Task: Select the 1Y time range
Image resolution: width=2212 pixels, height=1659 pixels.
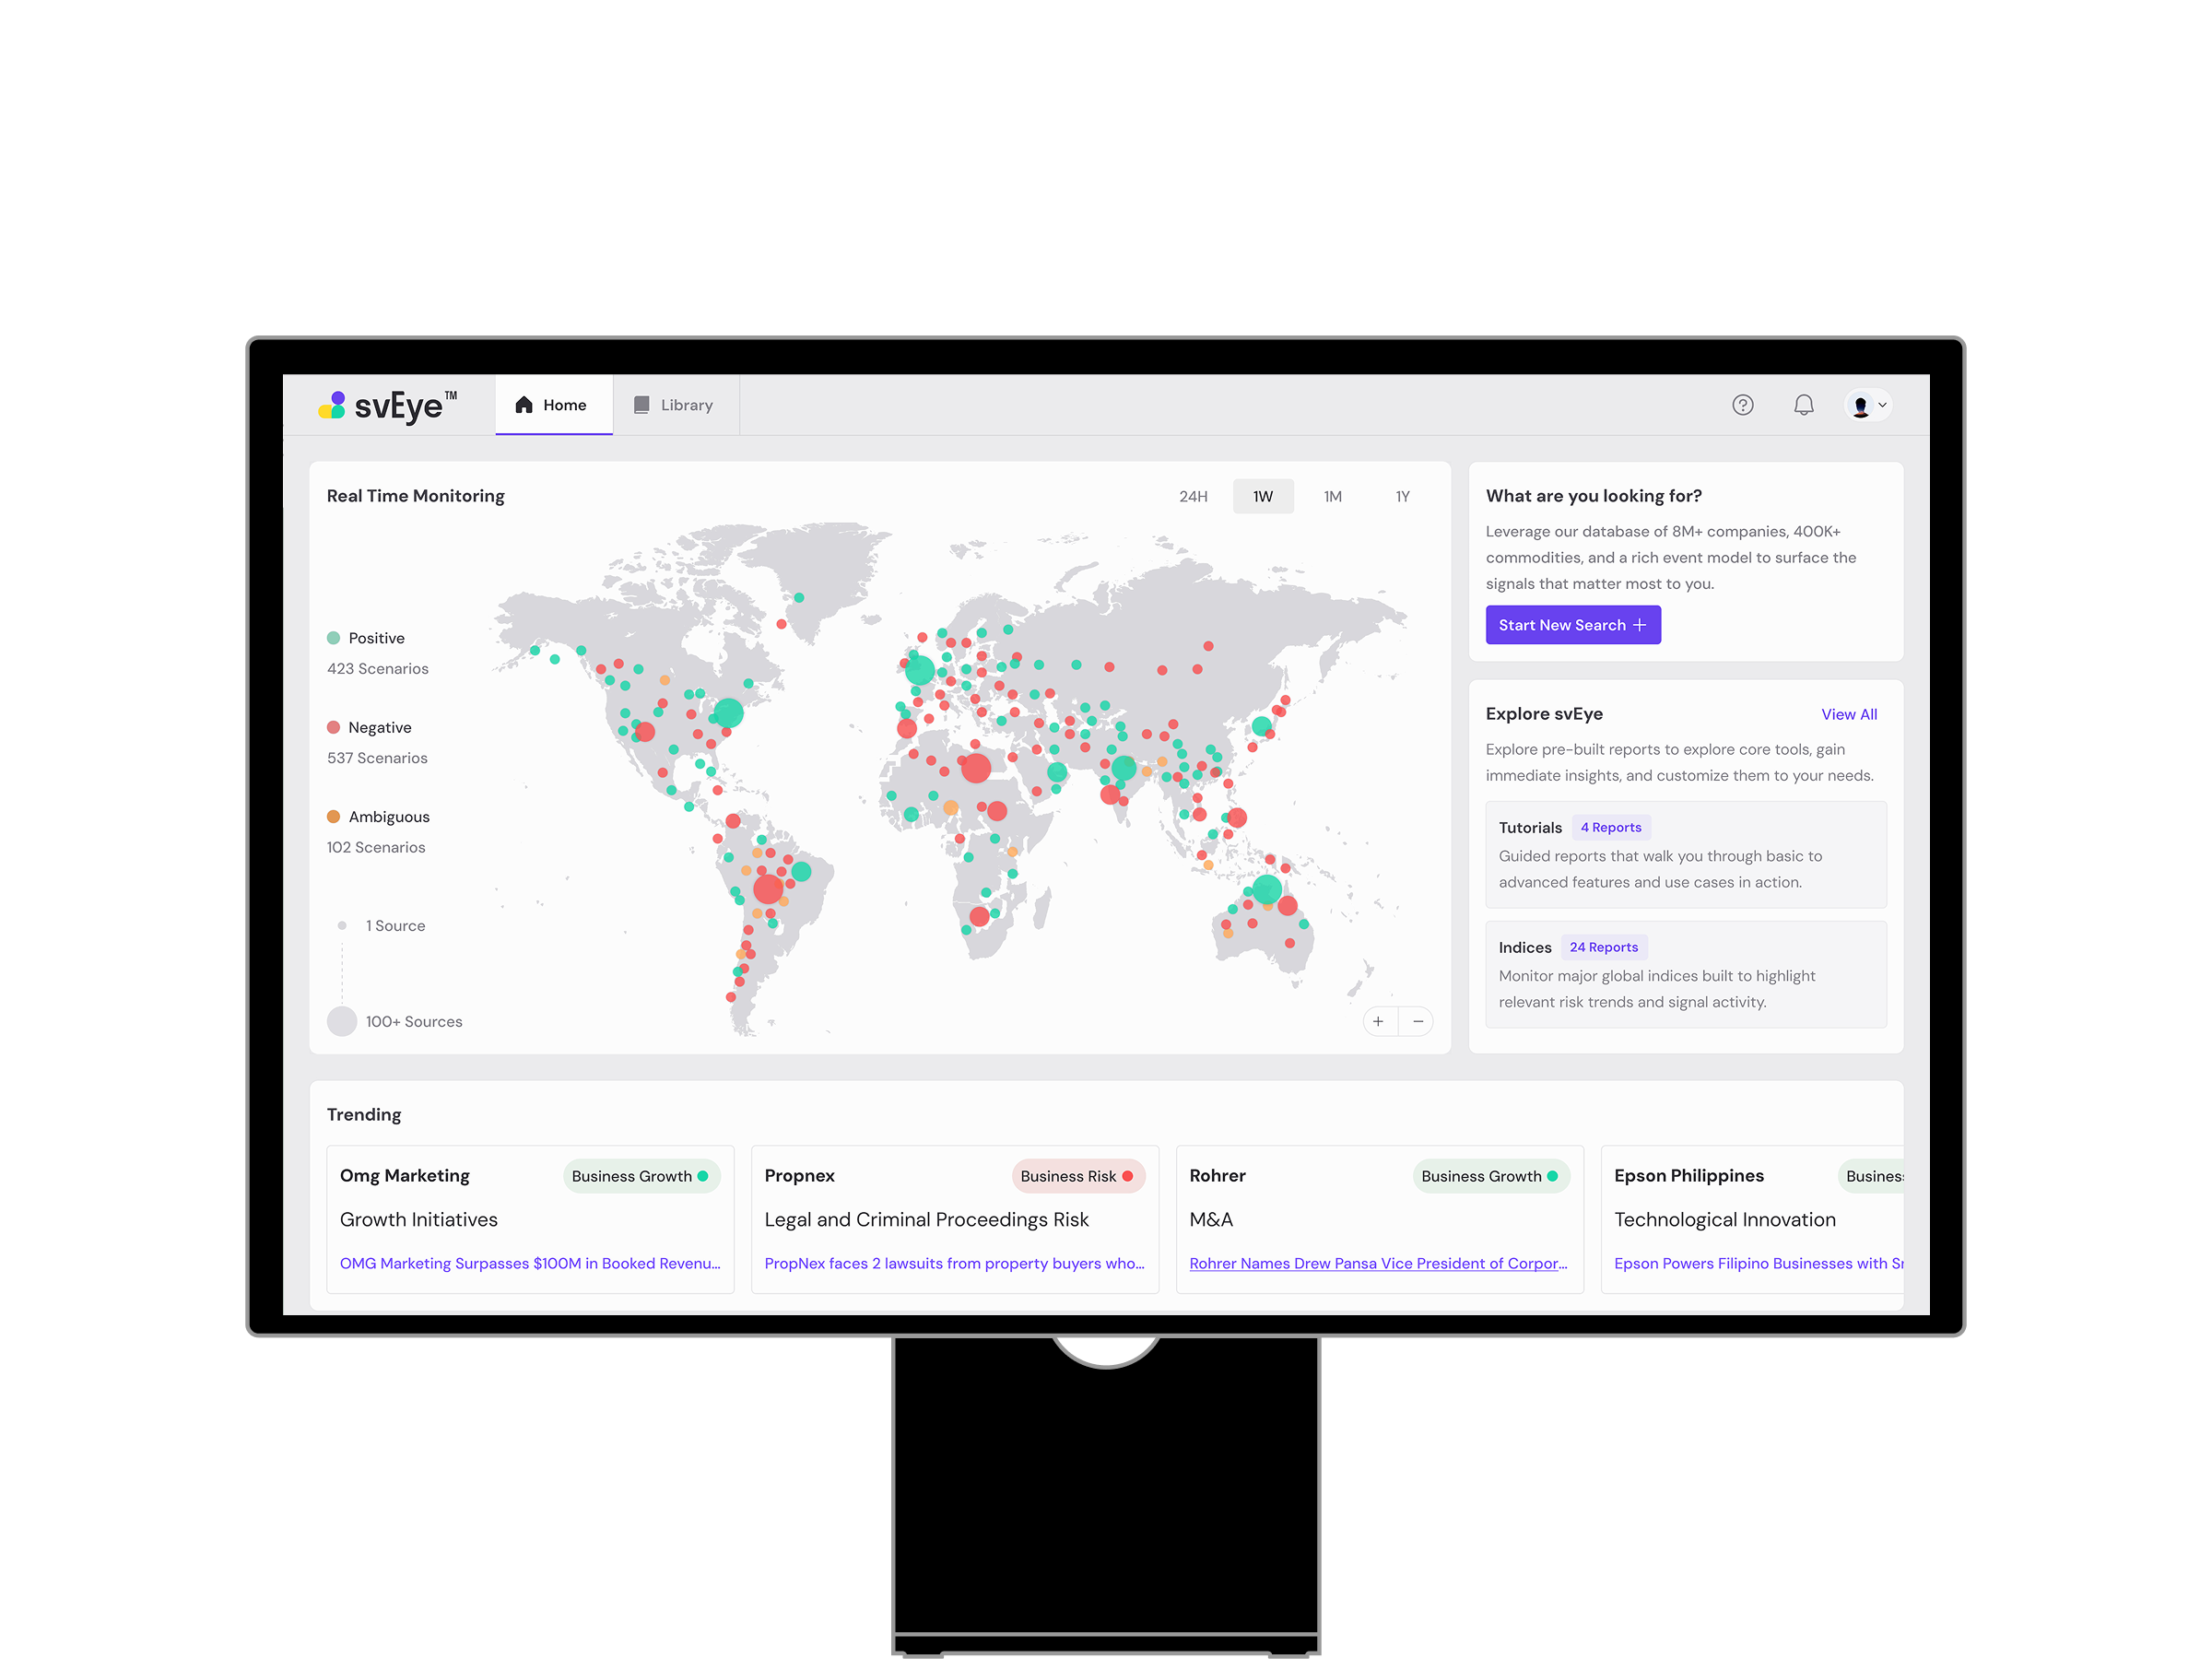Action: (1402, 496)
